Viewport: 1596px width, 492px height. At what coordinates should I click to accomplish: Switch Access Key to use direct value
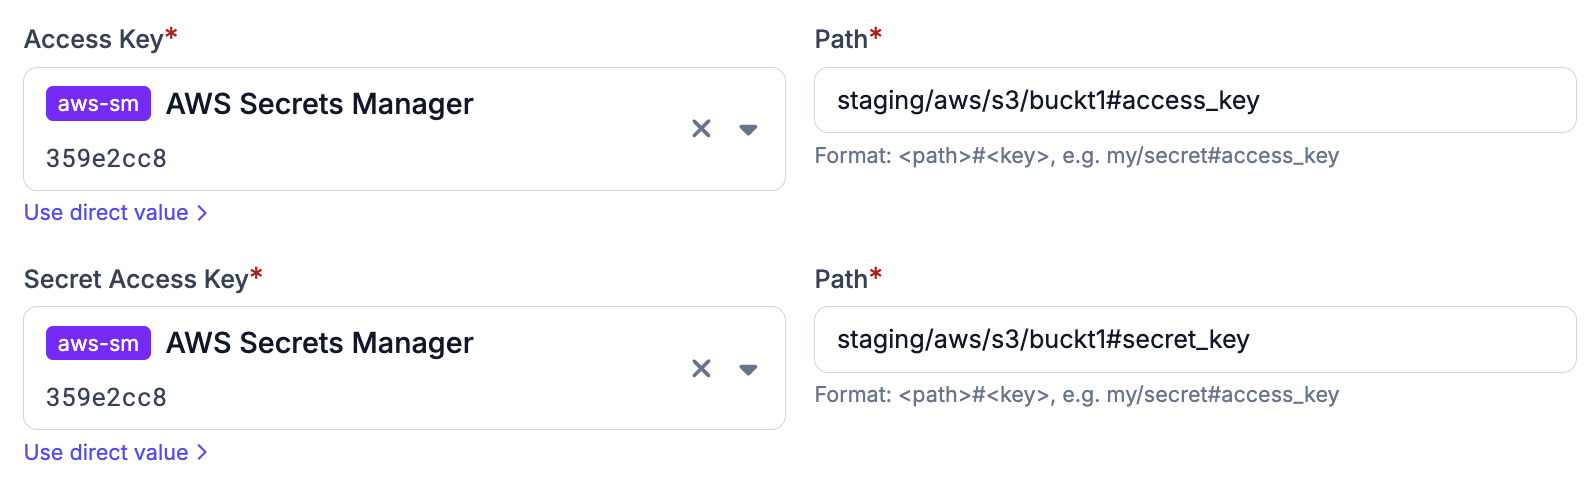(x=116, y=213)
